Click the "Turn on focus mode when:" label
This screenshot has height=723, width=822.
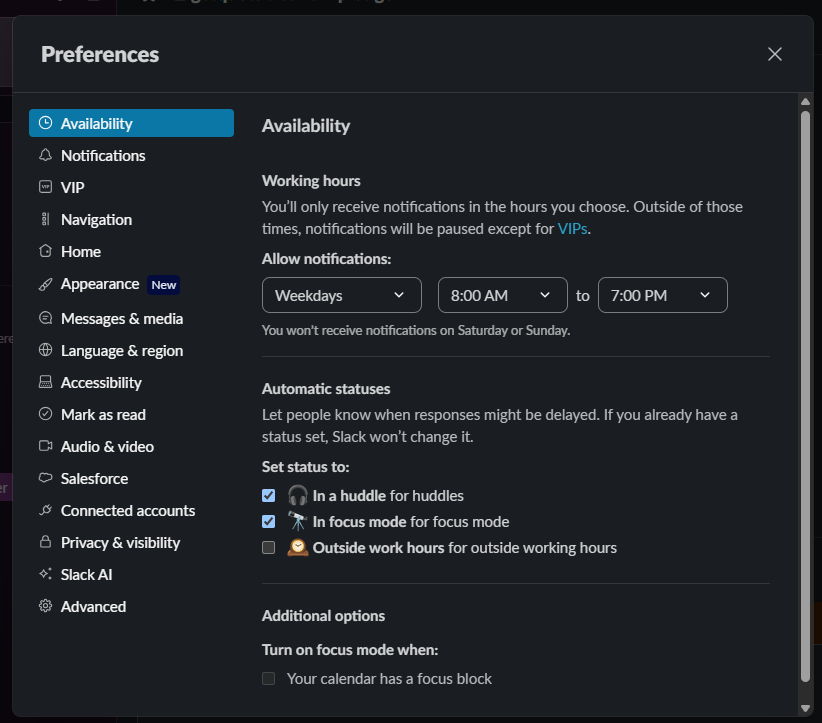(x=350, y=650)
